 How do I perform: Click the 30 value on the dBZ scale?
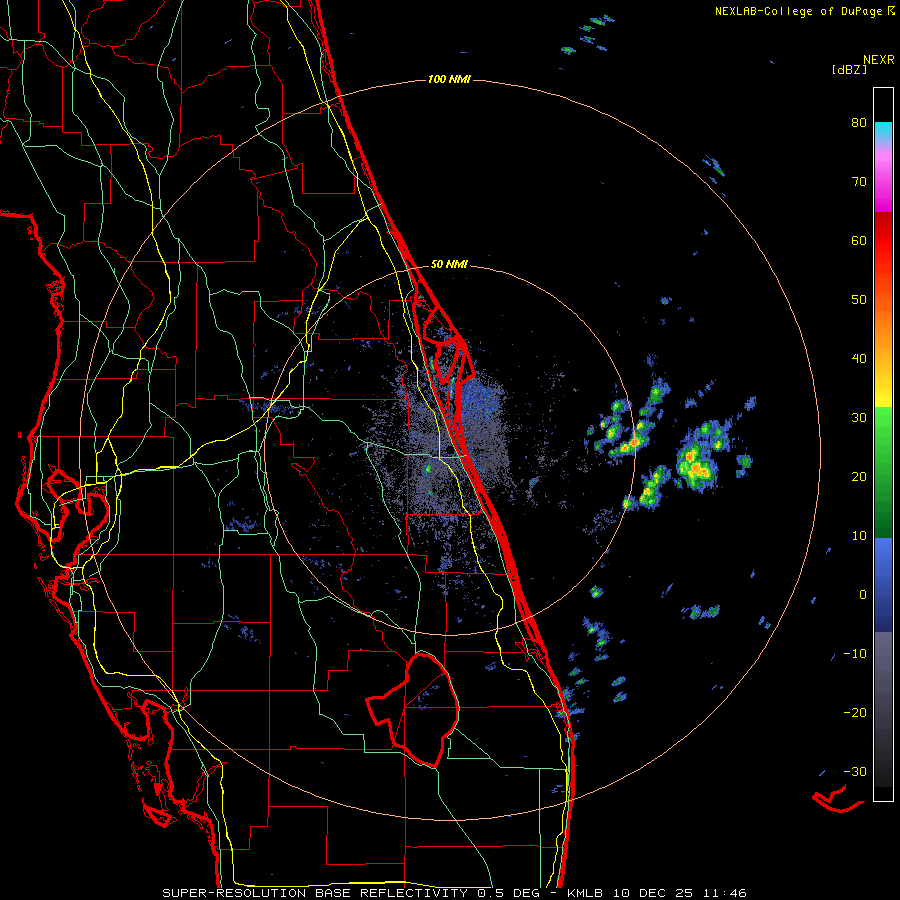tap(859, 418)
